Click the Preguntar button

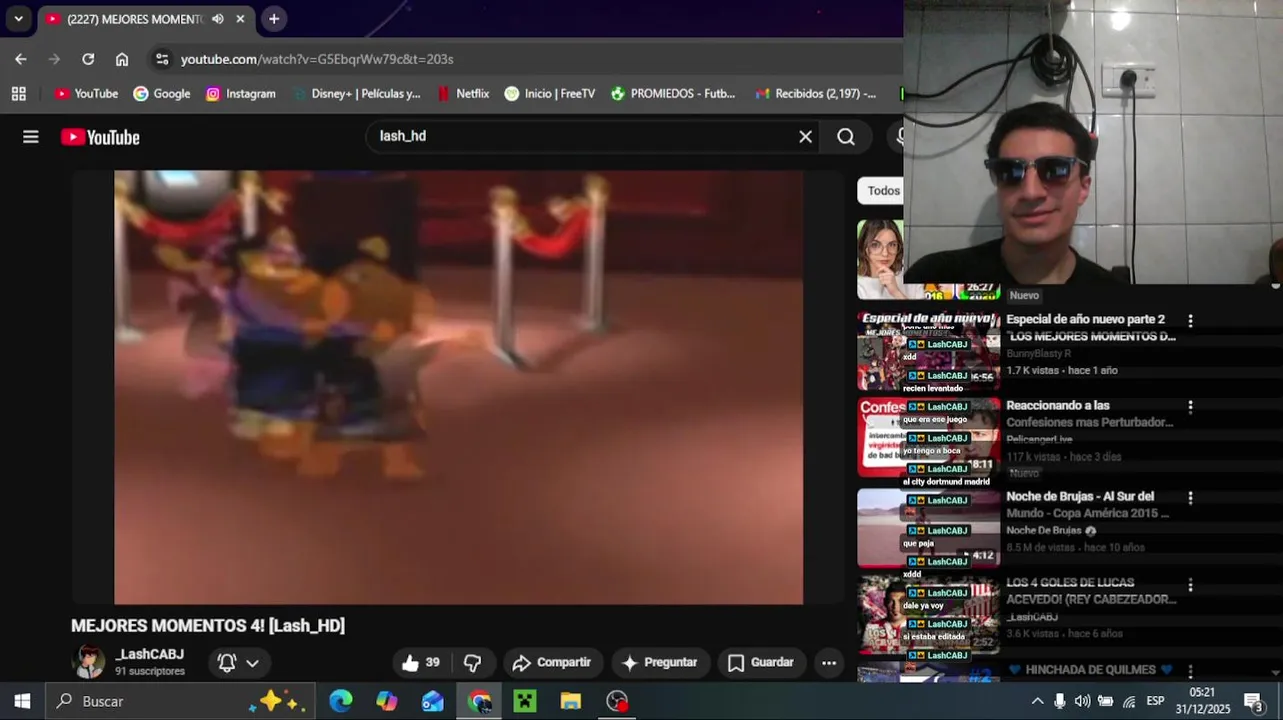[x=659, y=662]
